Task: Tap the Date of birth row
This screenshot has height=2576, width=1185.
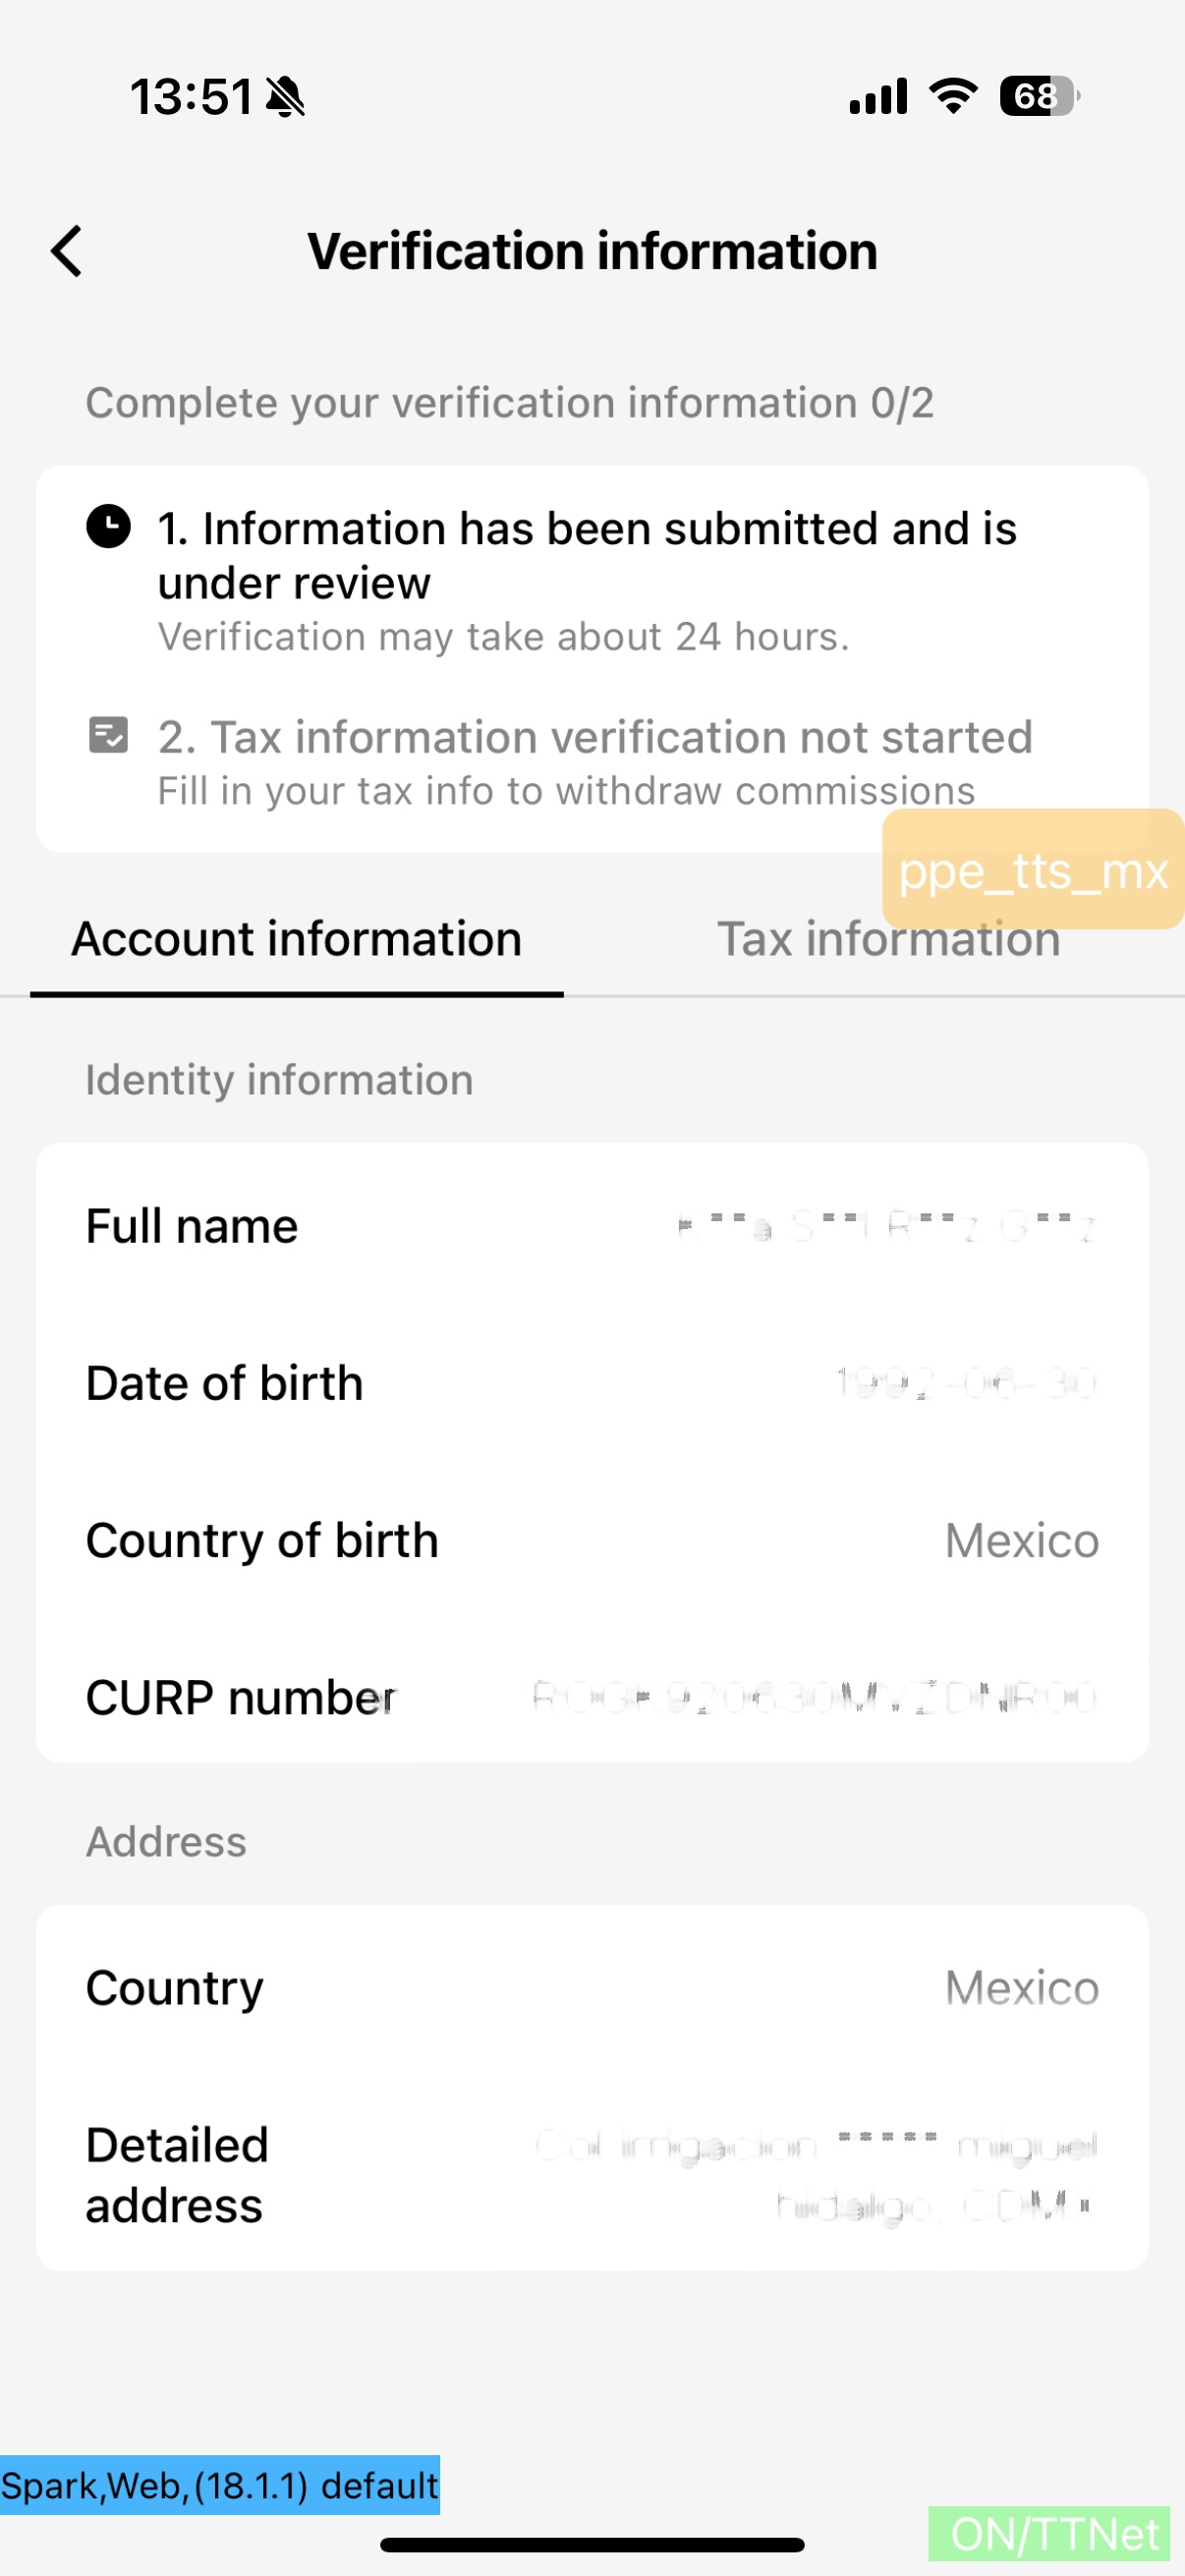Action: [x=592, y=1383]
